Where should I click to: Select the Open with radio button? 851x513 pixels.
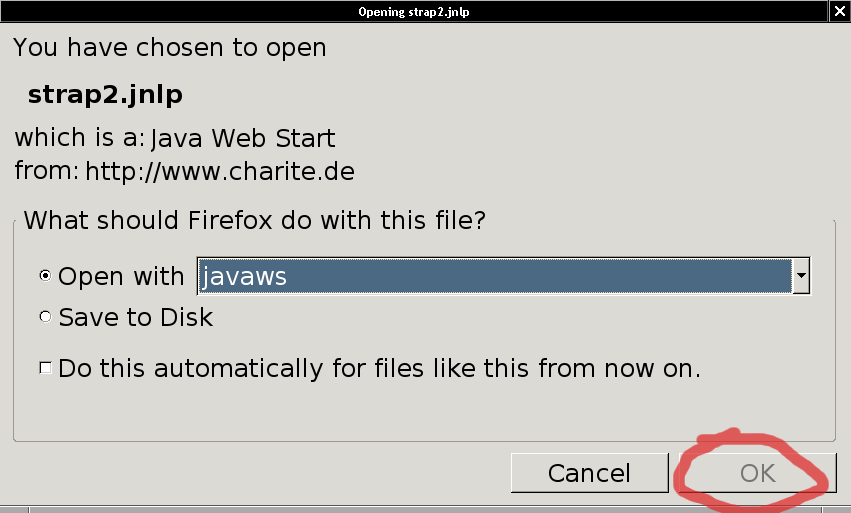pyautogui.click(x=46, y=276)
